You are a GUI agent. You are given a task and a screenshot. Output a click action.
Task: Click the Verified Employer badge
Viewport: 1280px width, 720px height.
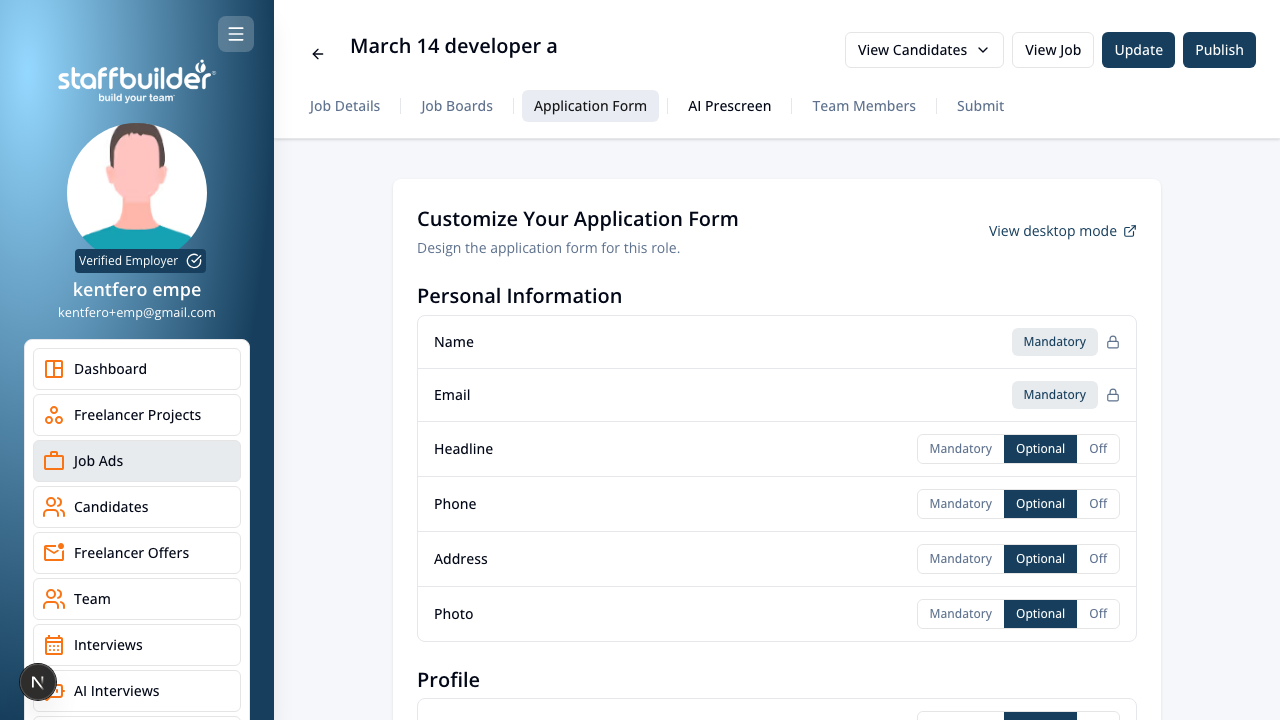point(141,261)
